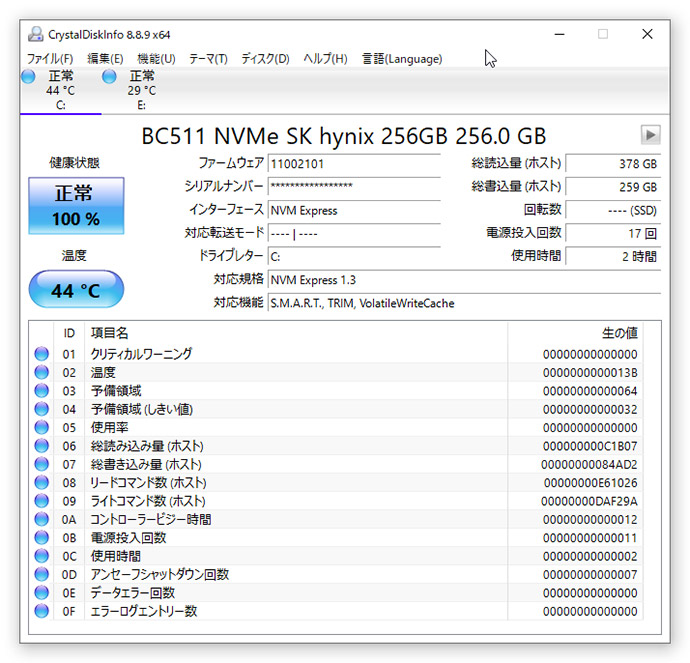The height and width of the screenshot is (663, 690).
Task: Click the 回転数 value ---- (SSD)
Action: point(613,210)
